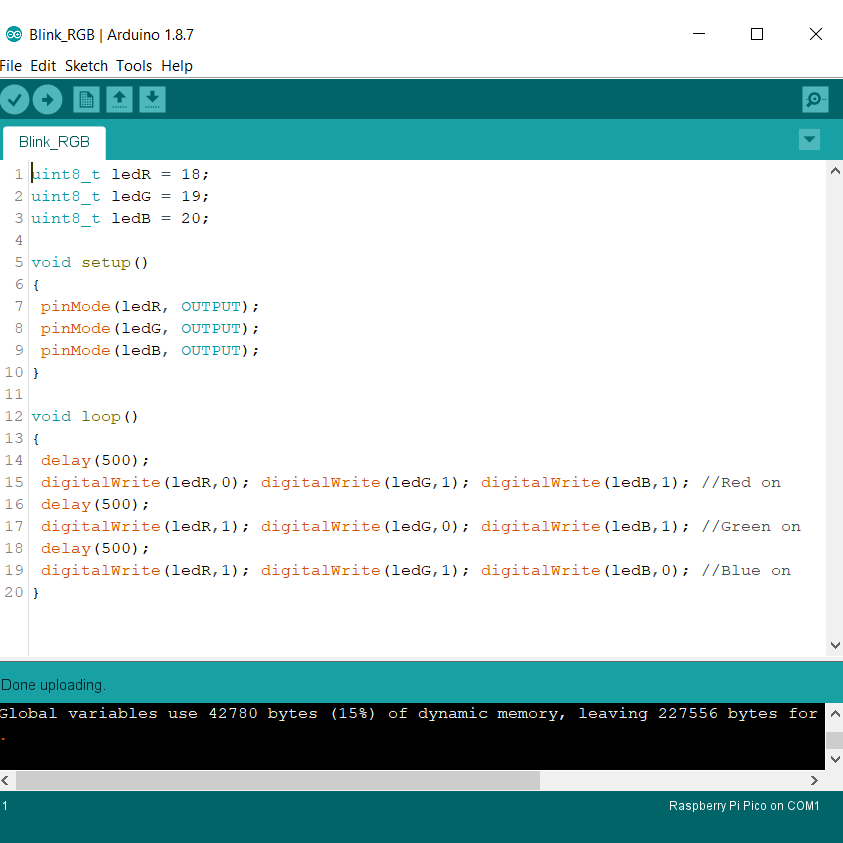Open the Help menu
This screenshot has height=843, width=843.
tap(177, 66)
